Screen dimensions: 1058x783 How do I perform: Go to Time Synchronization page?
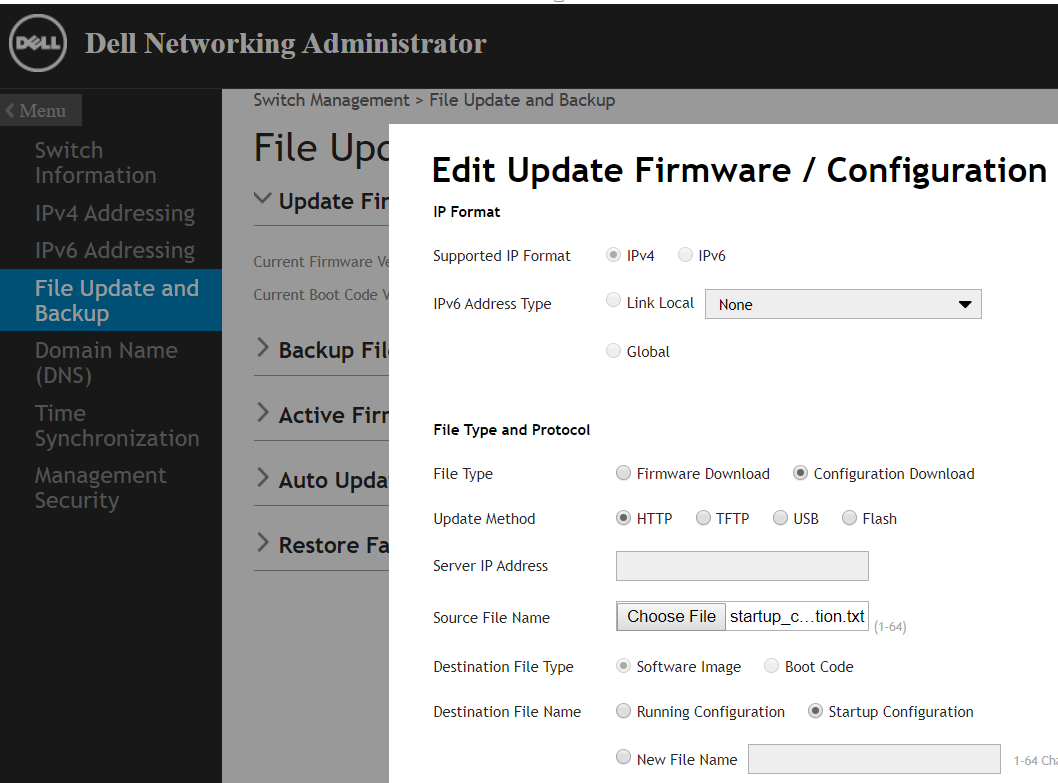(117, 425)
